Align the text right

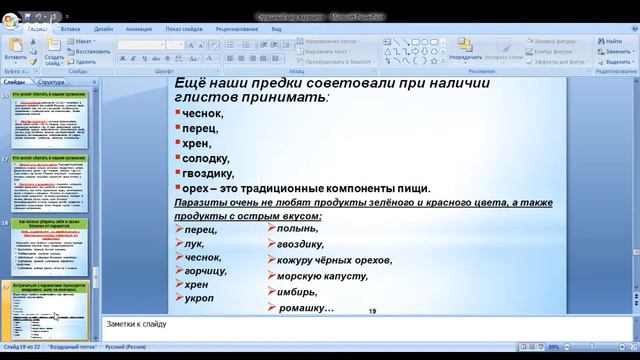pos(252,59)
